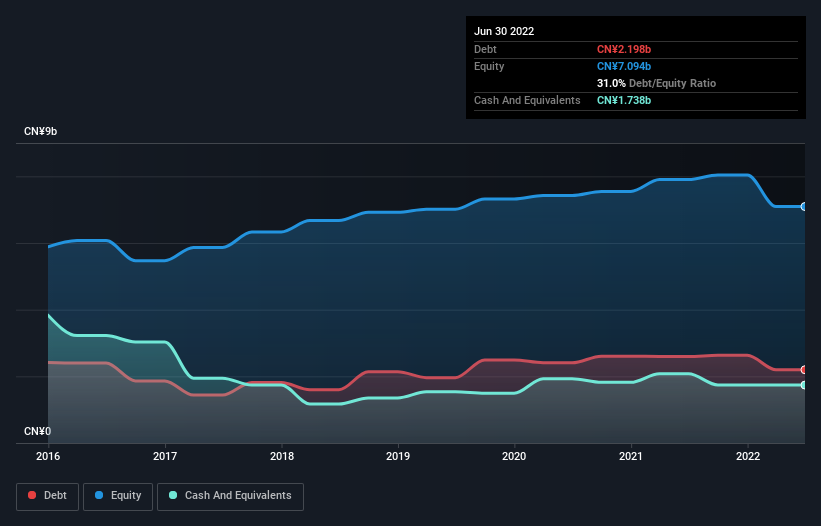The image size is (821, 526).
Task: Click the CN¥9b y-axis label
Action: (x=40, y=131)
